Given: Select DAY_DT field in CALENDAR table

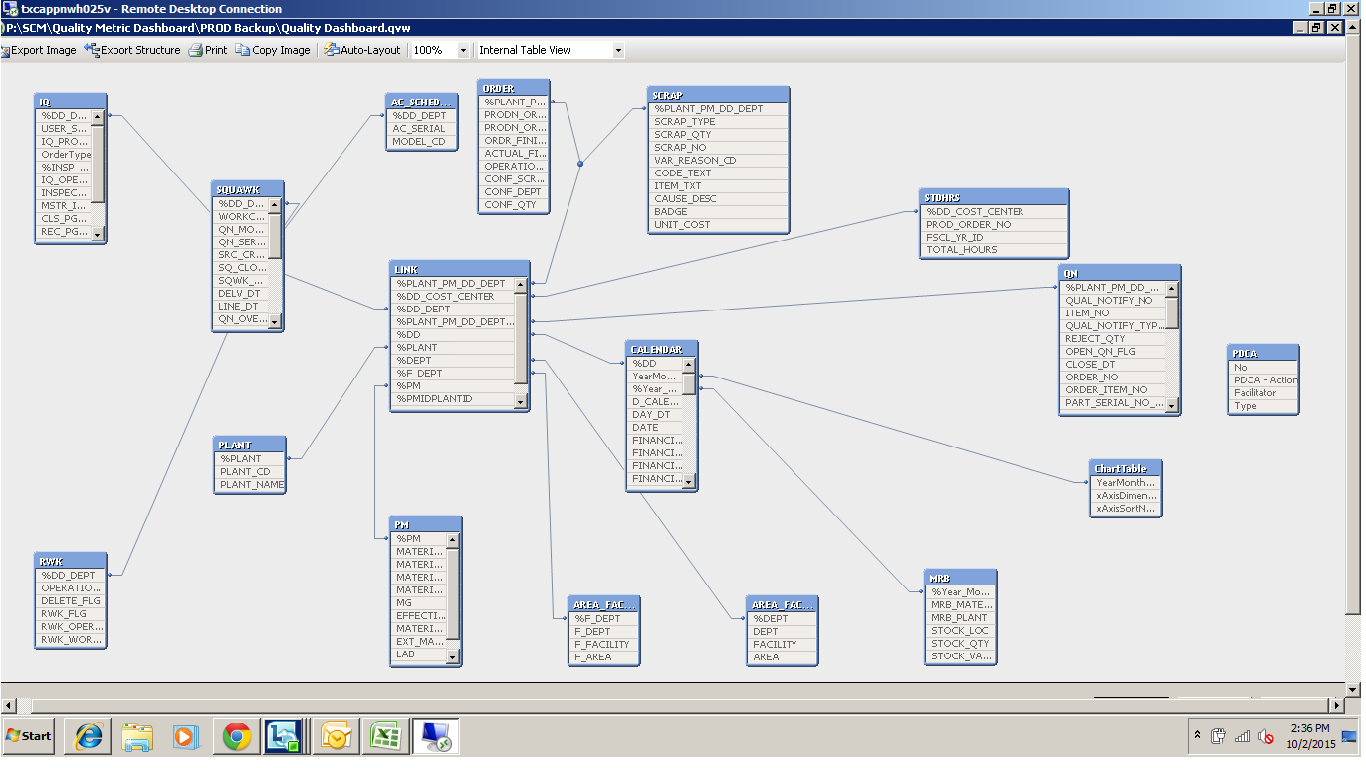Looking at the screenshot, I should [x=655, y=415].
